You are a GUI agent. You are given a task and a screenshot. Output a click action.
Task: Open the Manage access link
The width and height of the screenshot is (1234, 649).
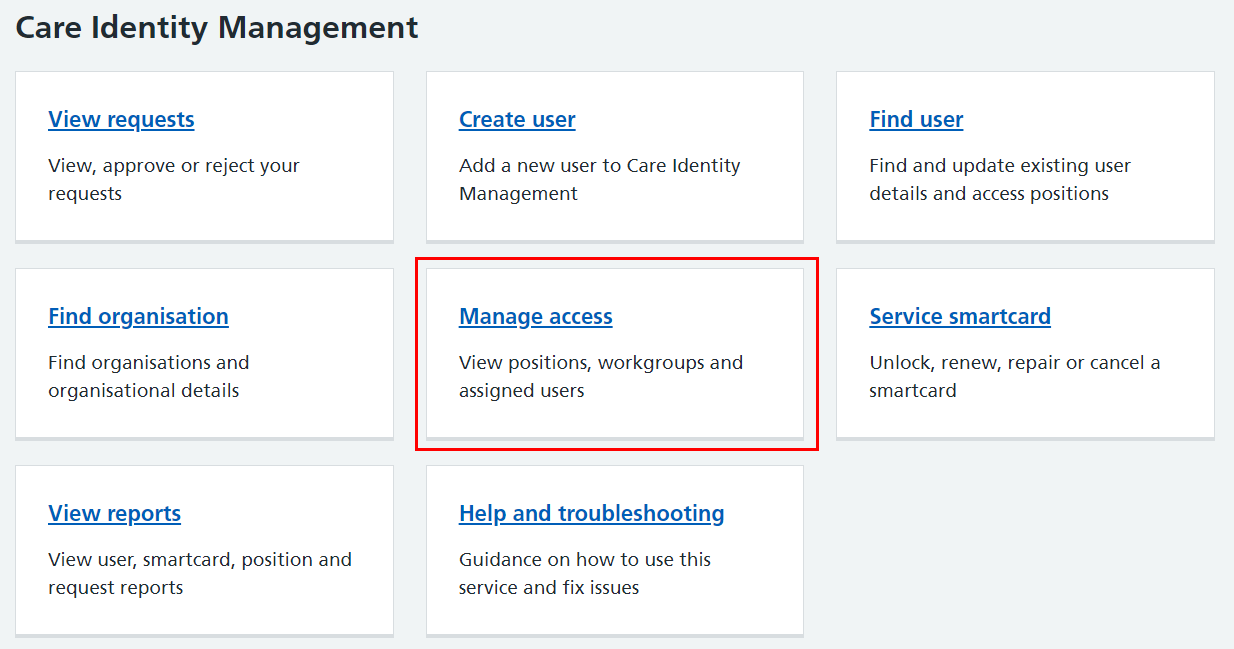click(x=535, y=317)
